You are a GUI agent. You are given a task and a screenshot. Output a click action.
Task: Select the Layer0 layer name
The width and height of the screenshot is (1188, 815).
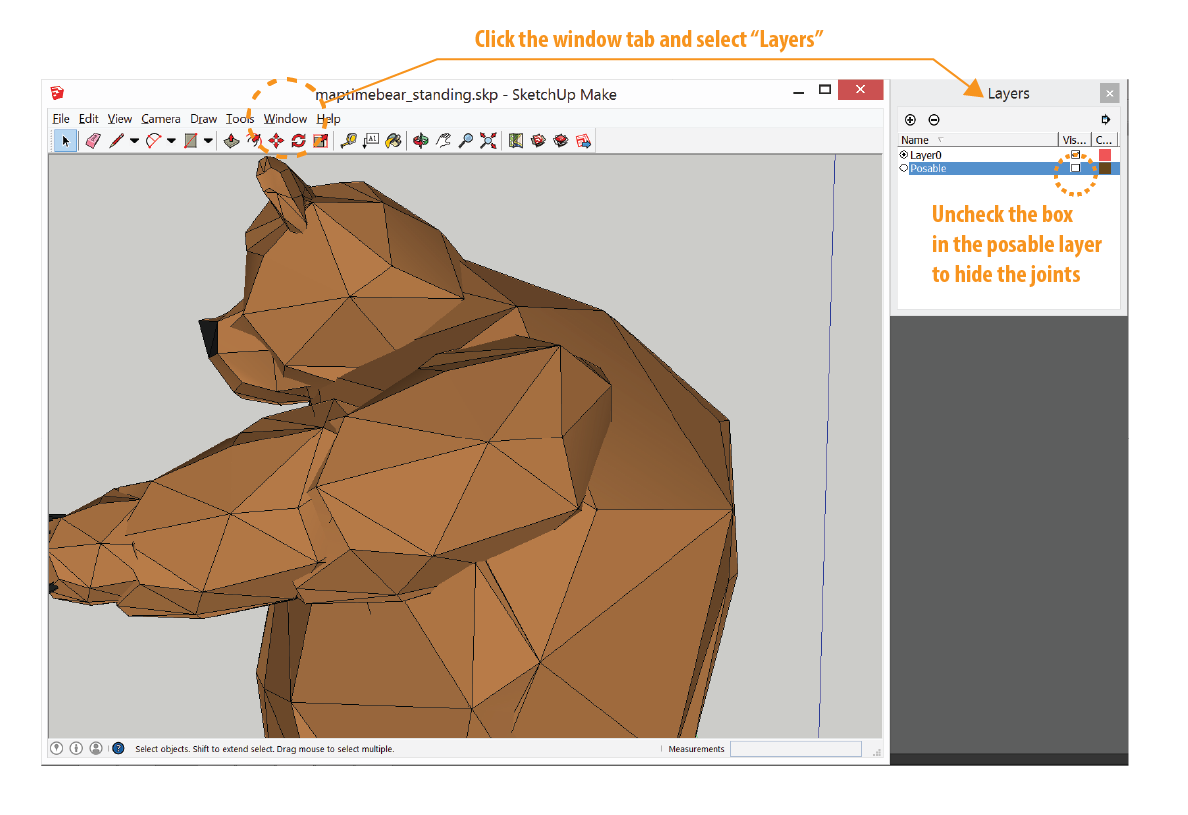click(x=926, y=155)
